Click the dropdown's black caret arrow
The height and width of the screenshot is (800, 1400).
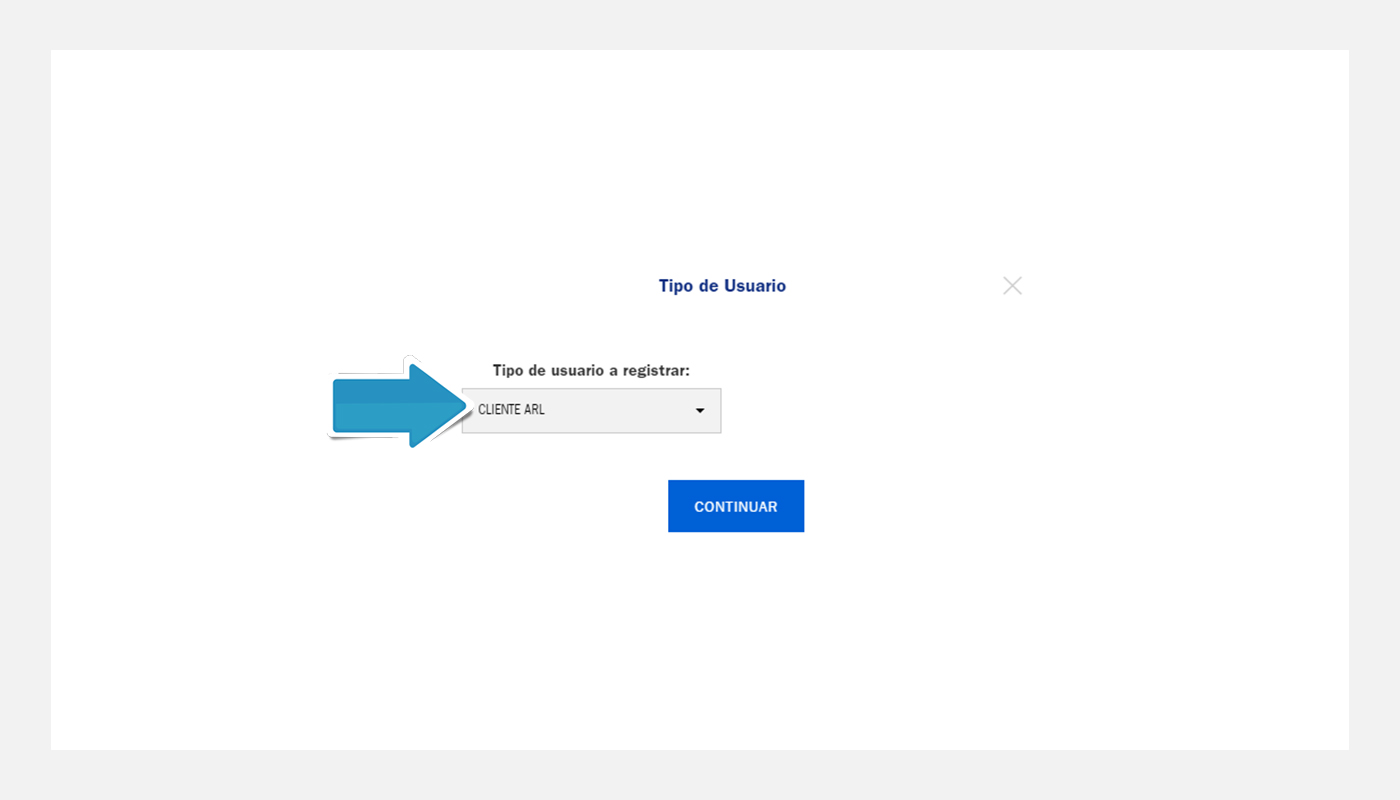pyautogui.click(x=700, y=411)
